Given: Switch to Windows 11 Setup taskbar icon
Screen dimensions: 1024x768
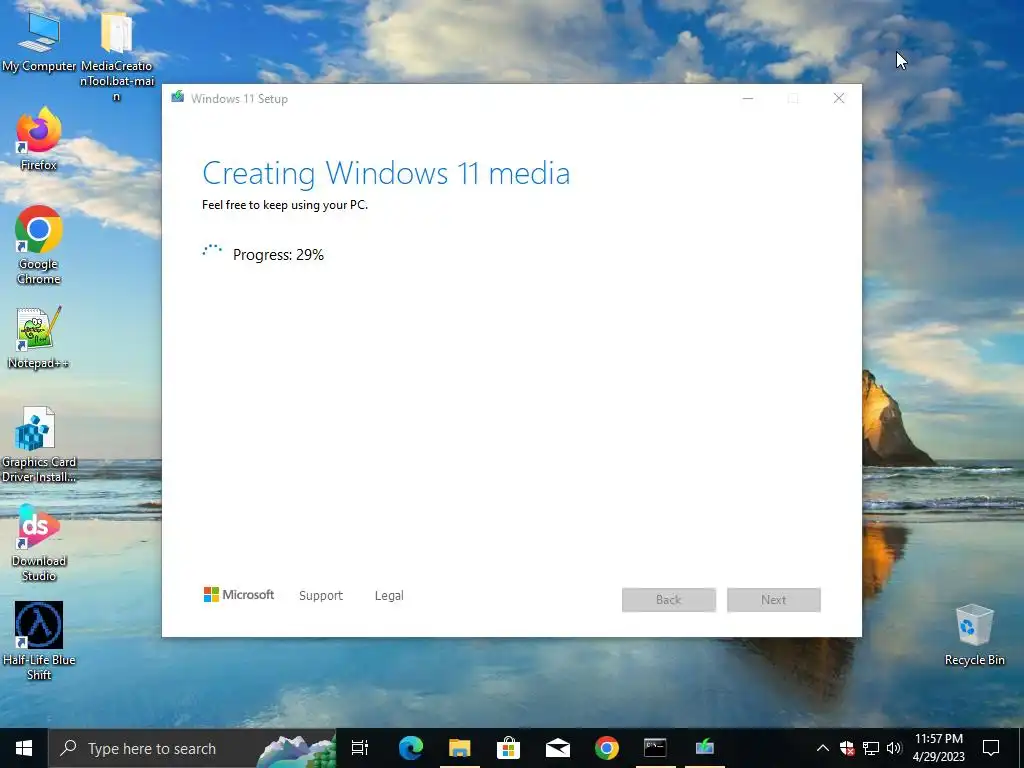Looking at the screenshot, I should pos(705,748).
